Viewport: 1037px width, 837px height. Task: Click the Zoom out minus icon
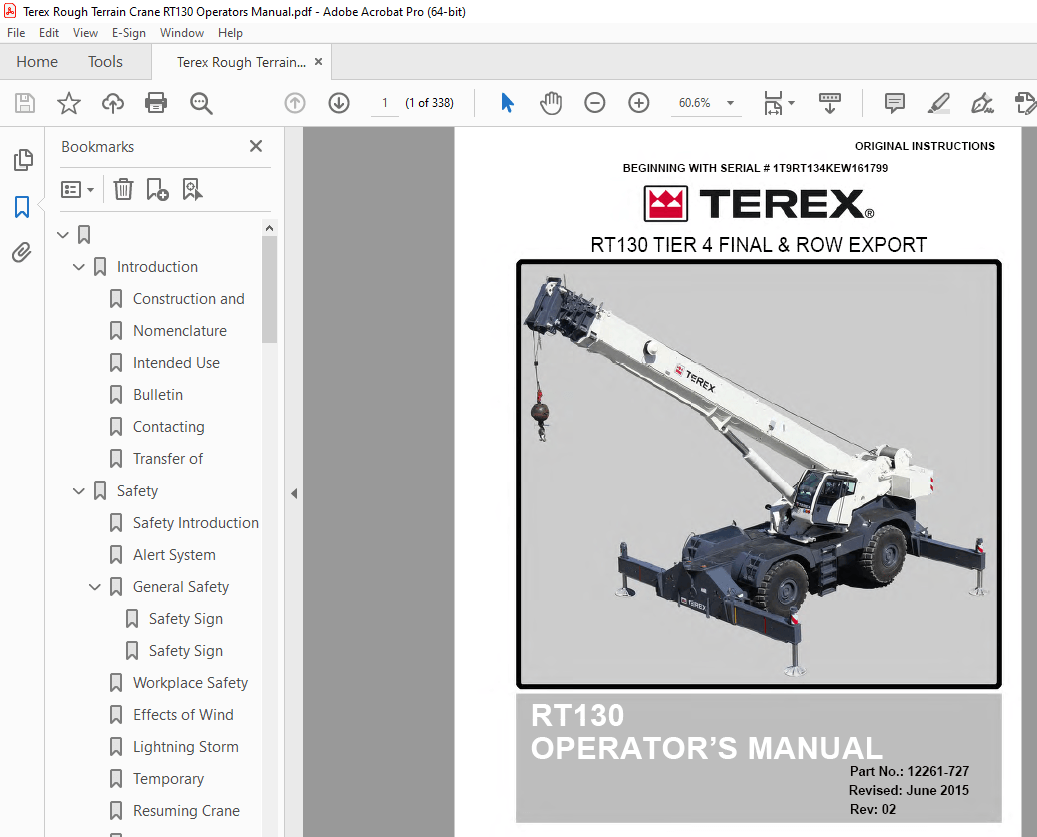click(x=594, y=102)
